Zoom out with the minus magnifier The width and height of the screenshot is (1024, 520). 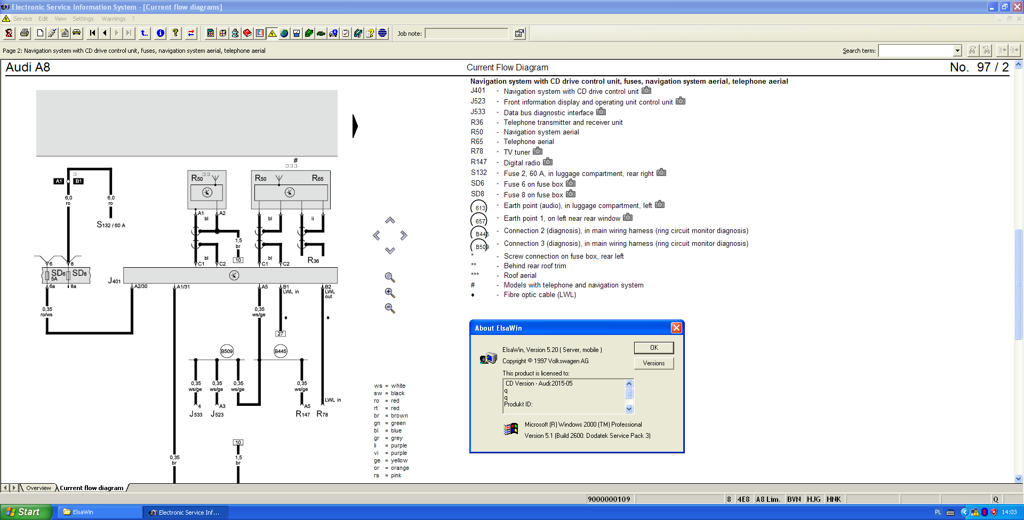point(390,308)
